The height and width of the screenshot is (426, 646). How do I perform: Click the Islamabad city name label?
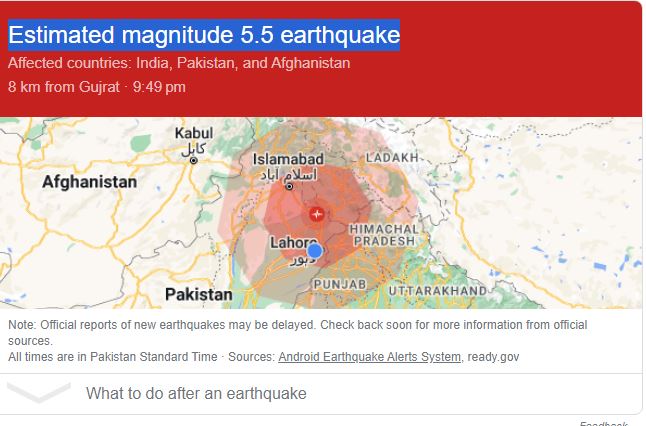[x=288, y=159]
